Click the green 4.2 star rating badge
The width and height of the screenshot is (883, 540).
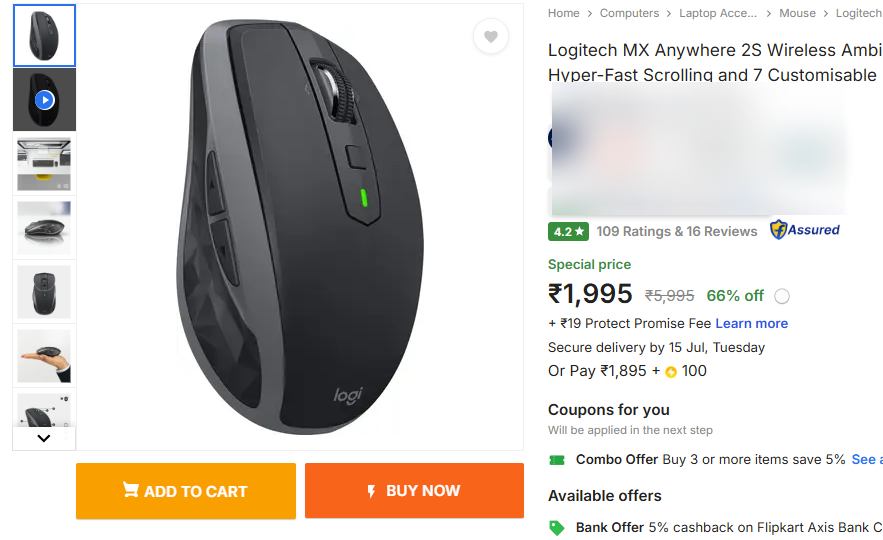click(568, 231)
